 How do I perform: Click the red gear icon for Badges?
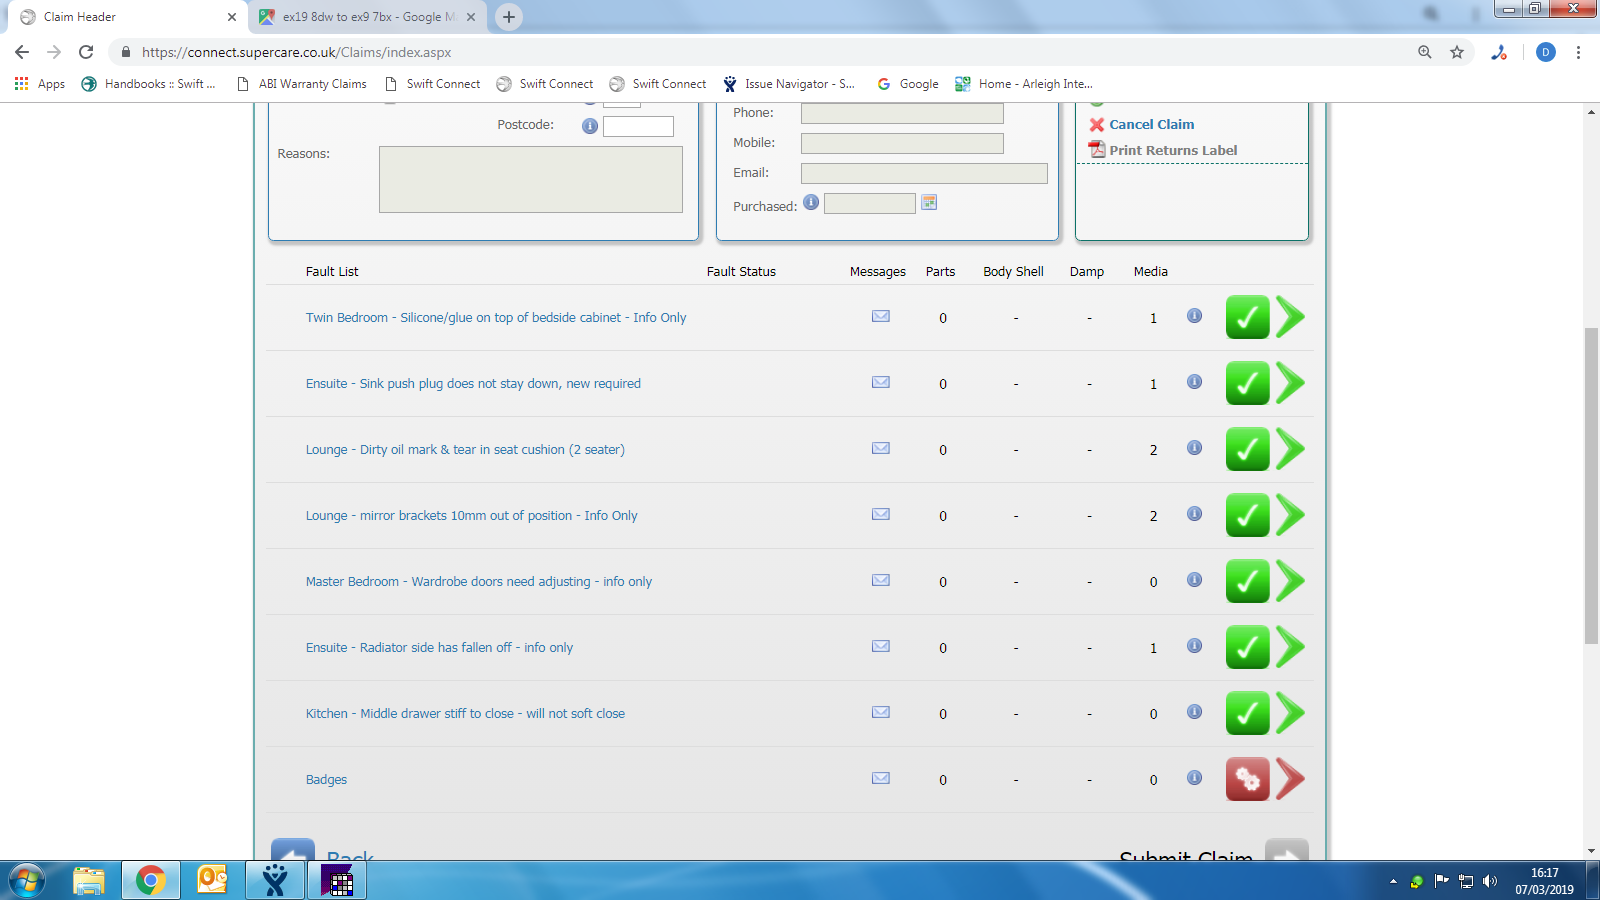coord(1247,779)
